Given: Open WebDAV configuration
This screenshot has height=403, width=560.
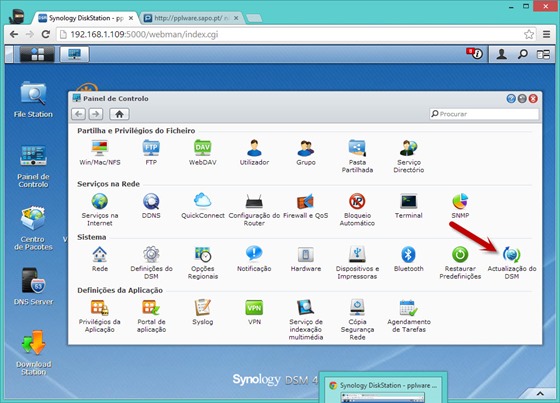Looking at the screenshot, I should pyautogui.click(x=202, y=153).
